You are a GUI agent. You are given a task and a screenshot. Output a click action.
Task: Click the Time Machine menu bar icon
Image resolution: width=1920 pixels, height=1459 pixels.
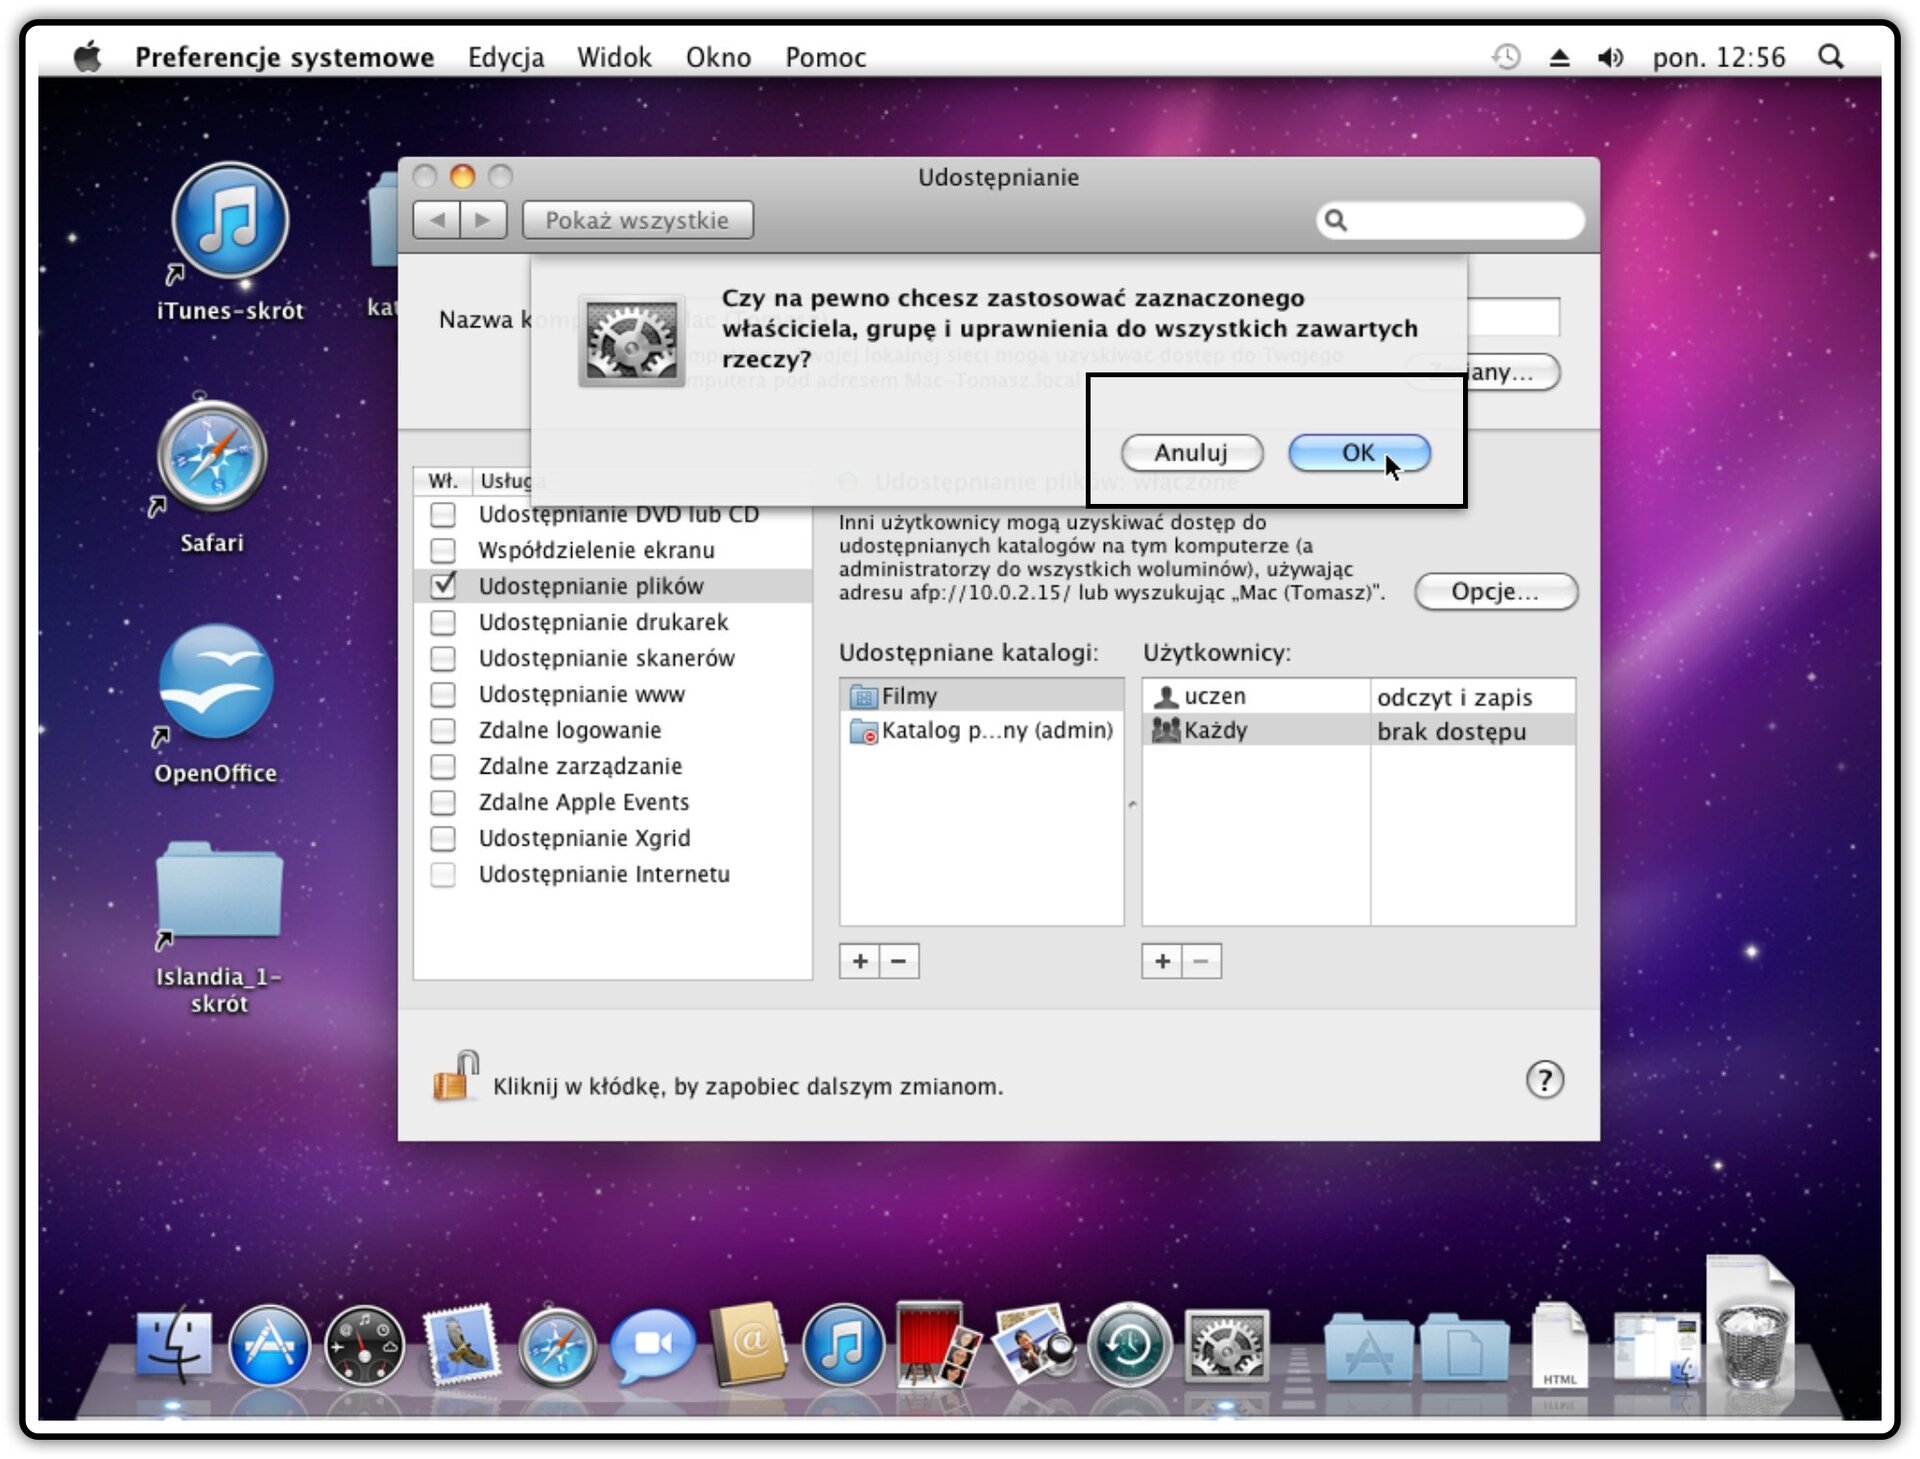pyautogui.click(x=1506, y=57)
